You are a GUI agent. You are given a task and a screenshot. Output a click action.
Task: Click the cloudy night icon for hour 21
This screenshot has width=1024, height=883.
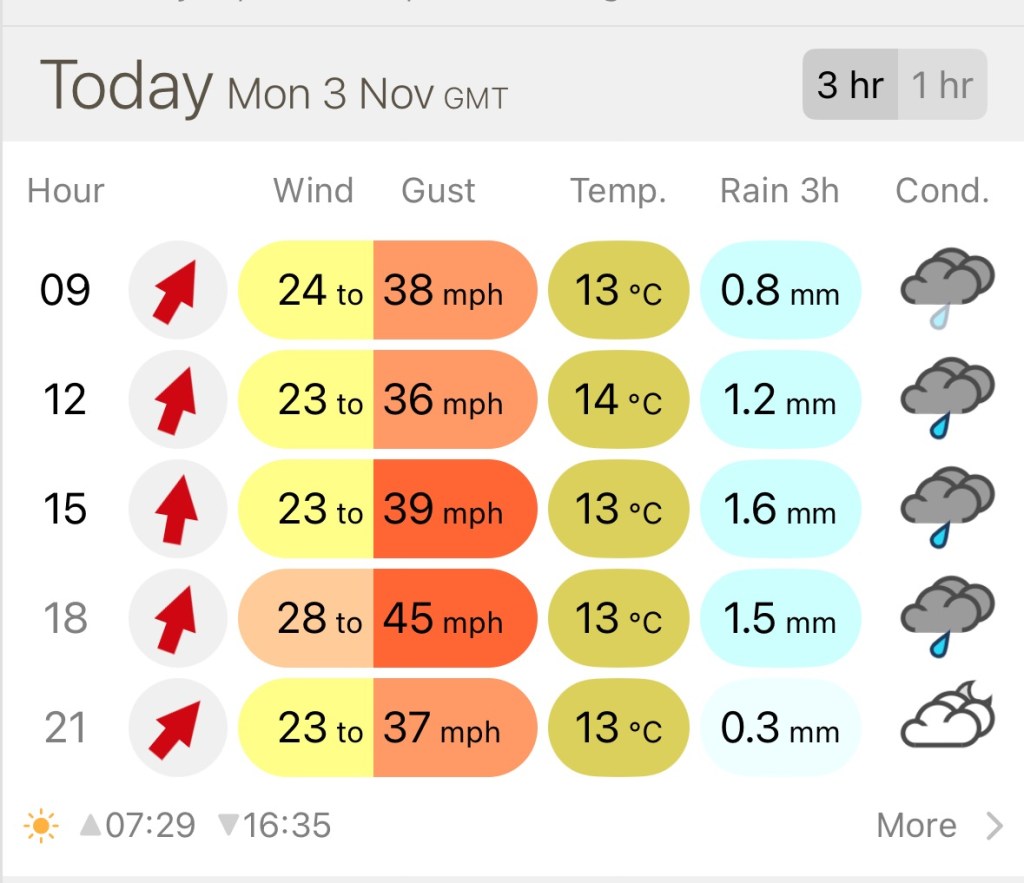[x=946, y=716]
